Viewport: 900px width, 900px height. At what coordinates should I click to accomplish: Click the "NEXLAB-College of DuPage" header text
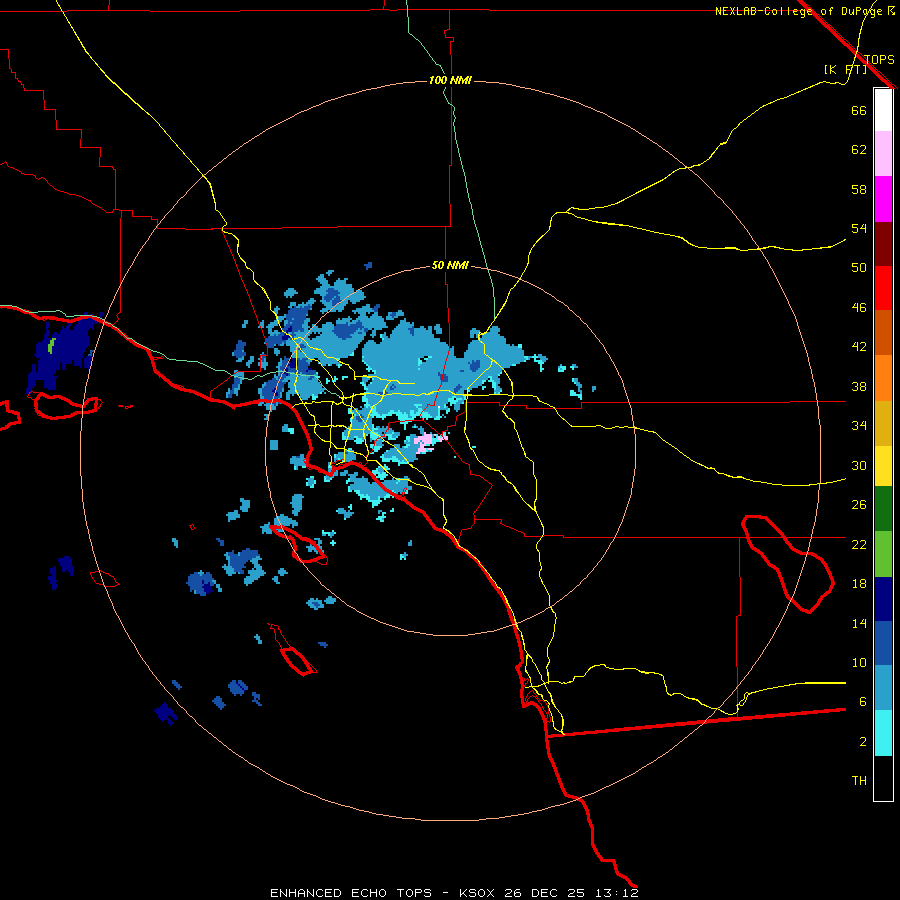pyautogui.click(x=799, y=11)
